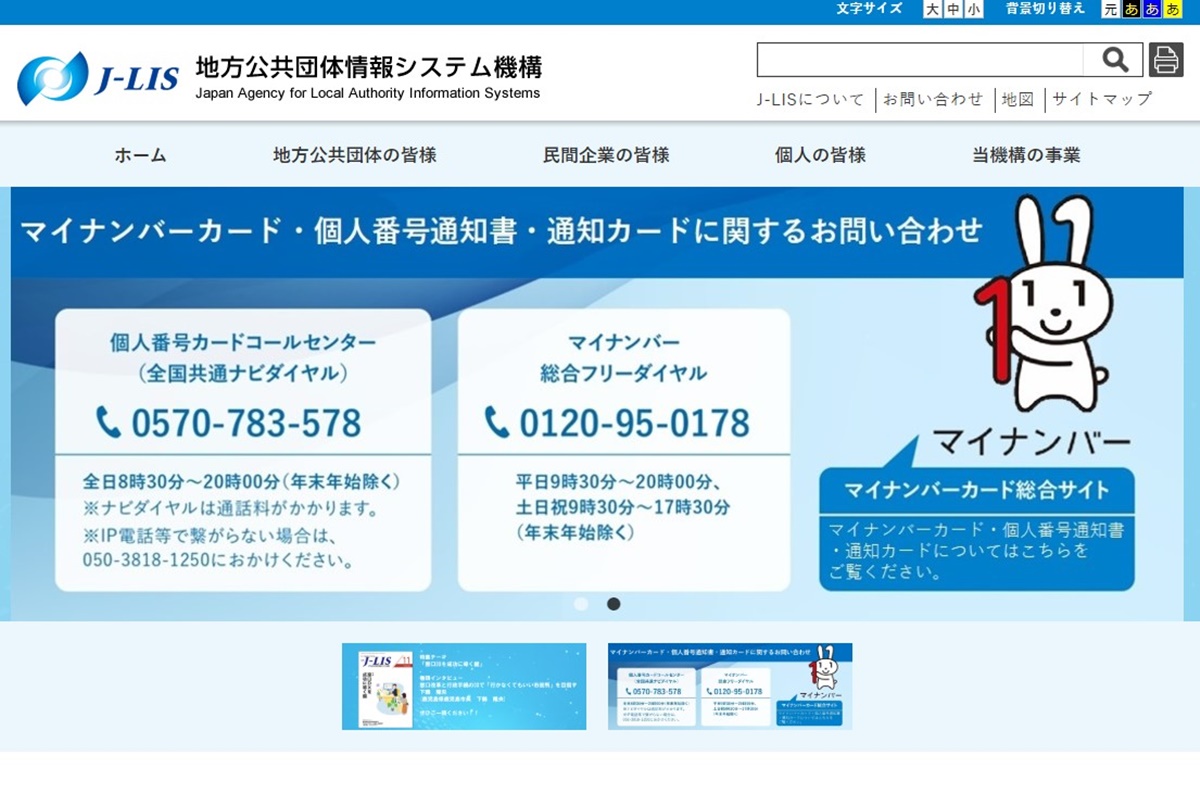Image resolution: width=1200 pixels, height=805 pixels.
Task: Open the 民間企業の皆様 menu
Action: click(x=606, y=155)
